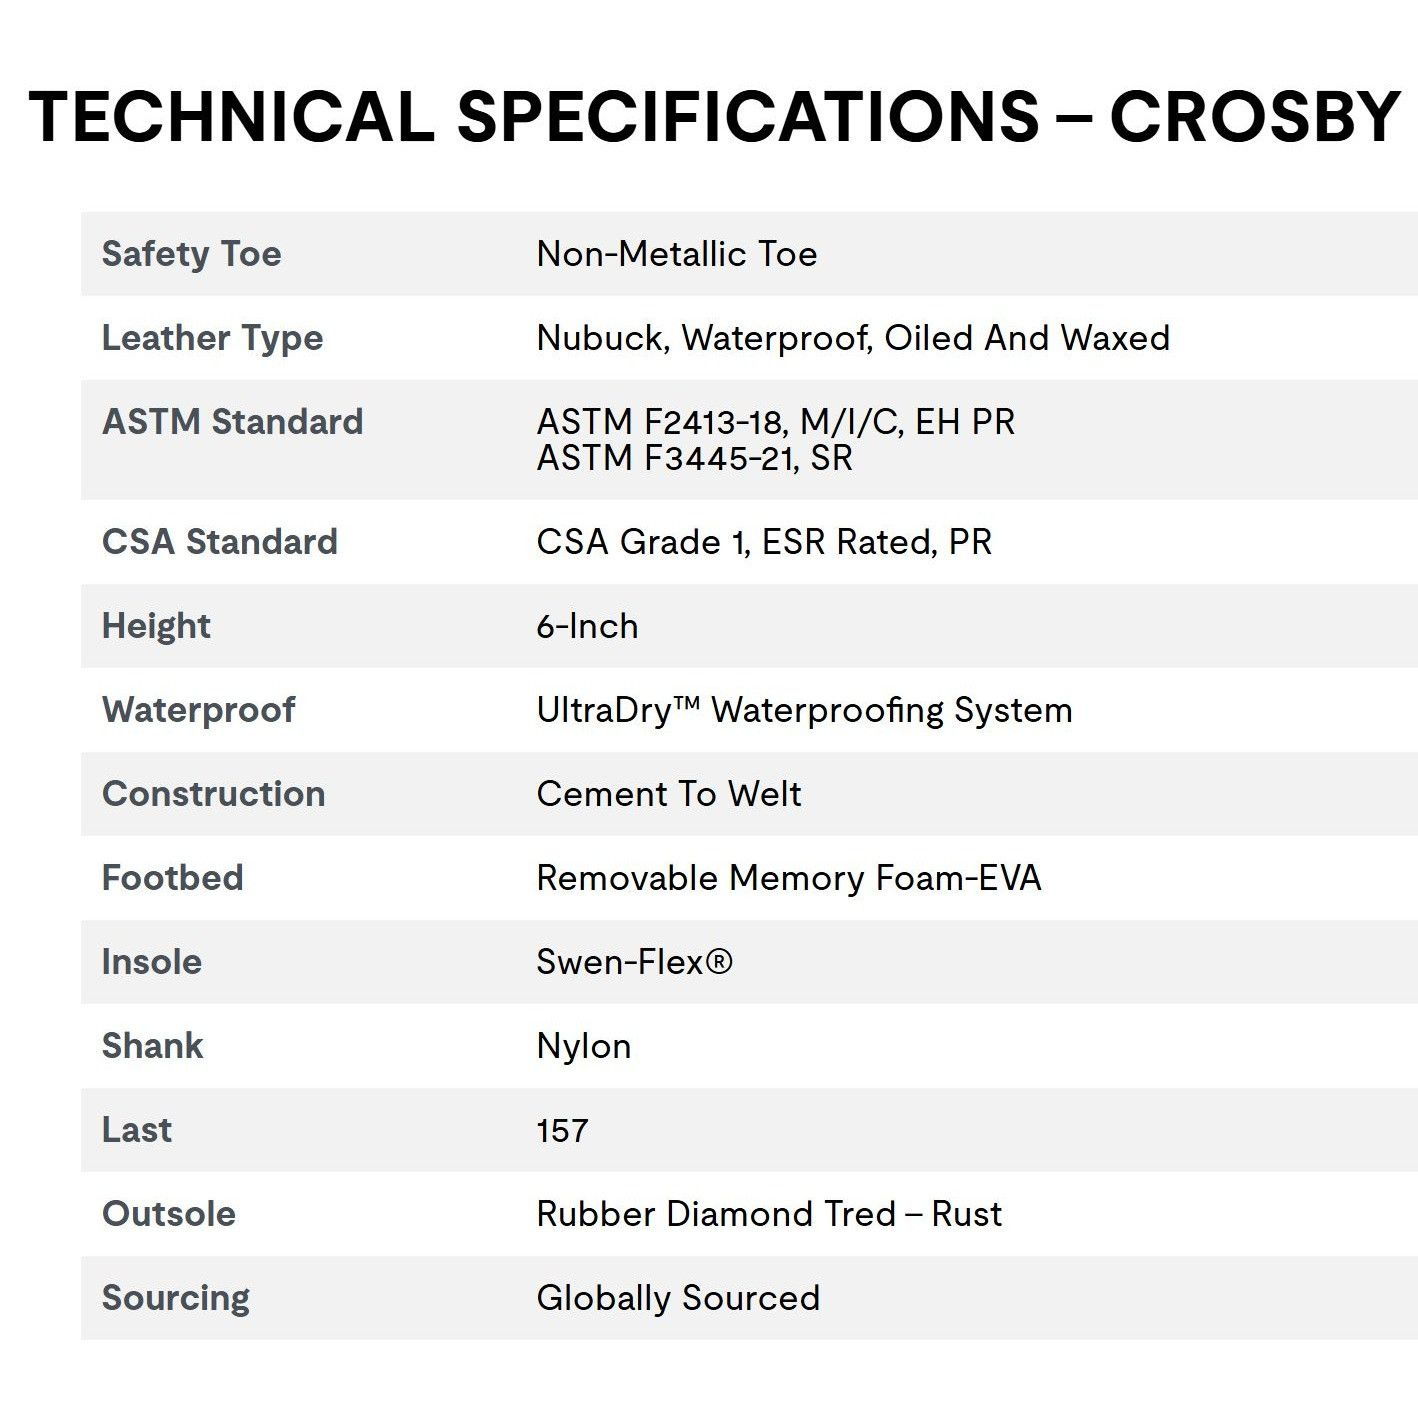Click the Globally Sourced value
The image size is (1418, 1418).
pos(678,1298)
